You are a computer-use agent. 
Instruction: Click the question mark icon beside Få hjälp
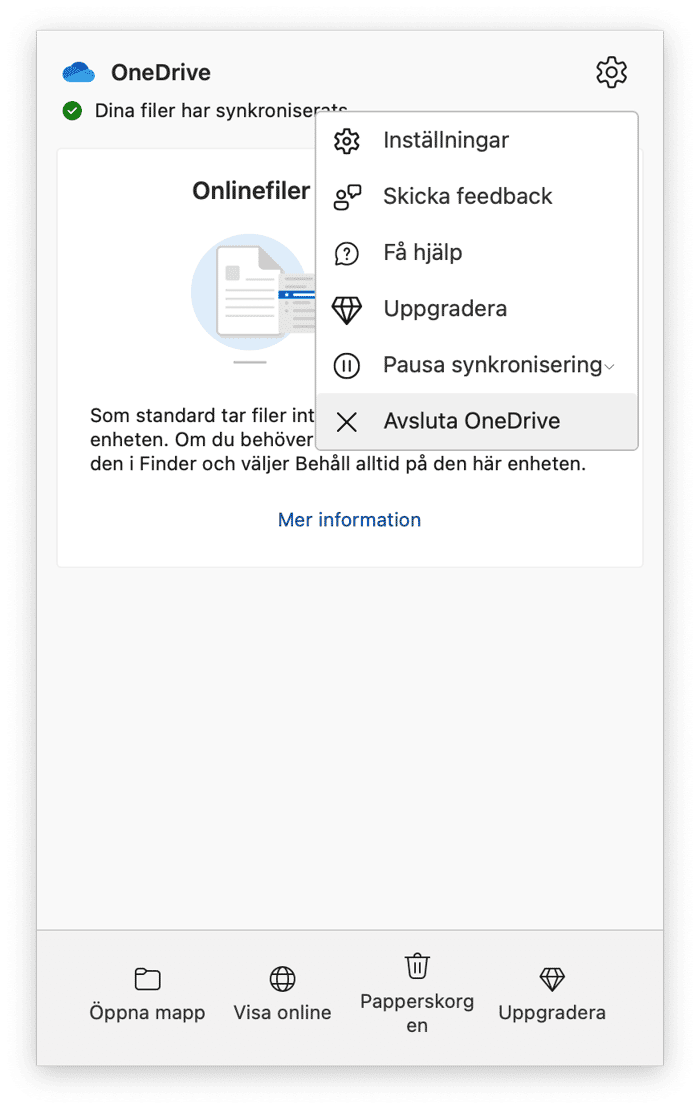tap(346, 253)
